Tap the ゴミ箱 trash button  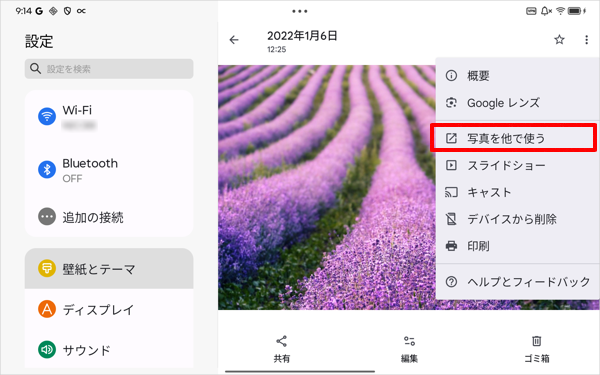(536, 349)
